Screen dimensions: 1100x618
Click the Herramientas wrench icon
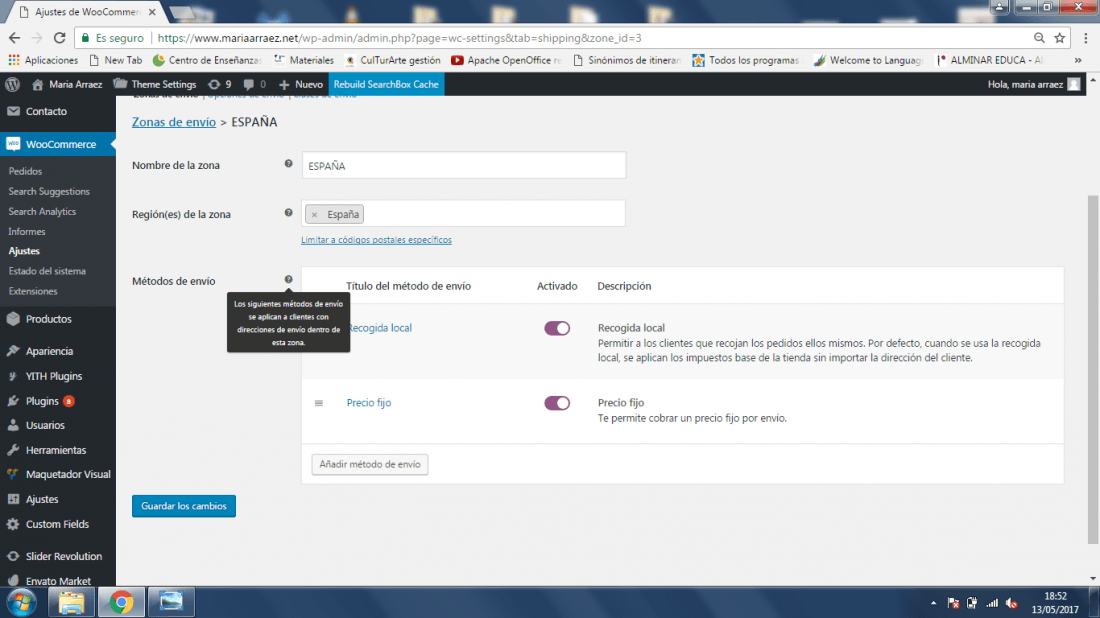click(x=13, y=450)
